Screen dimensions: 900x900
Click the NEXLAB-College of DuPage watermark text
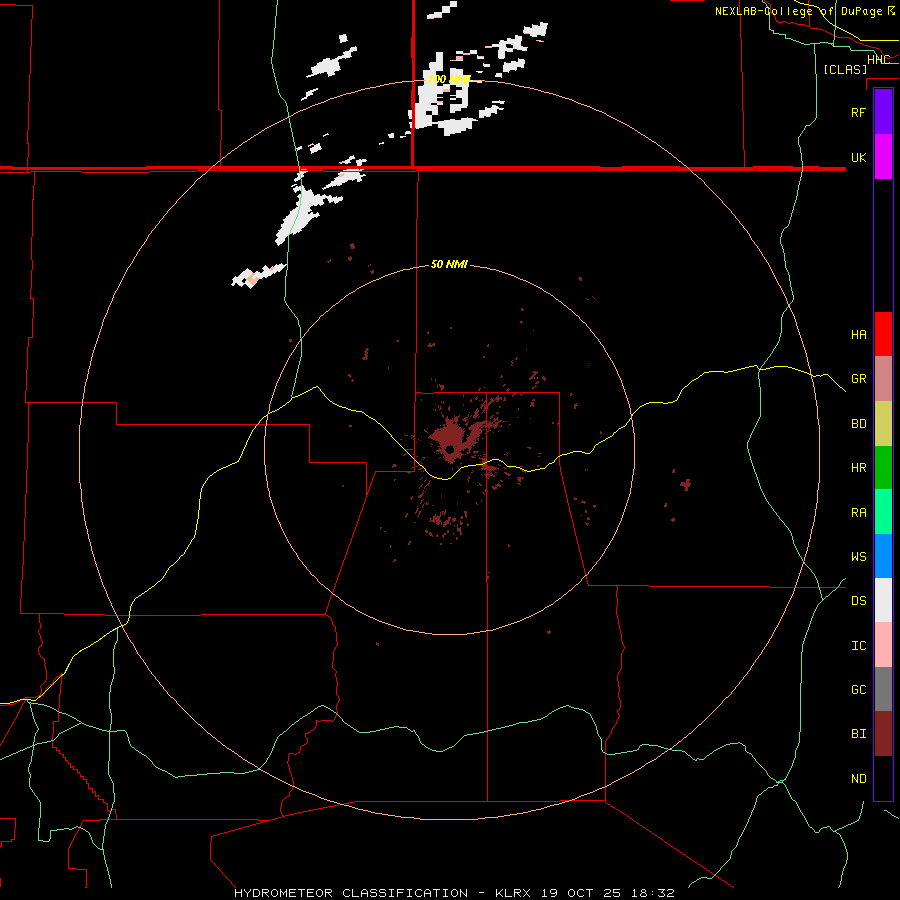point(798,11)
